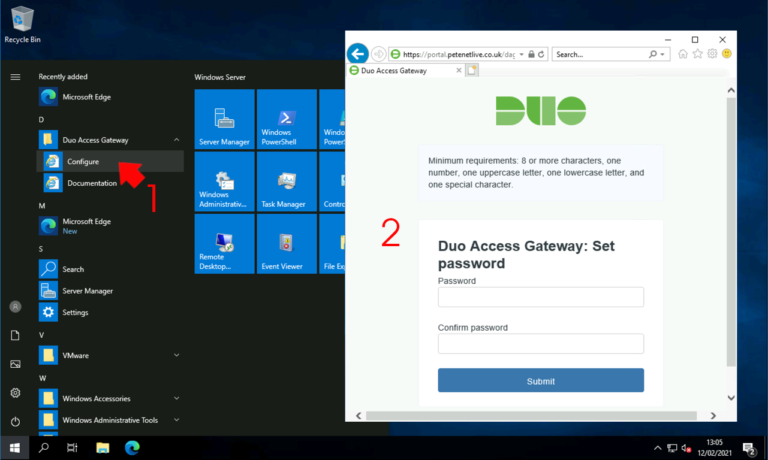The width and height of the screenshot is (768, 460).
Task: Expand the Windows Administrative Tools folder
Action: [x=176, y=420]
